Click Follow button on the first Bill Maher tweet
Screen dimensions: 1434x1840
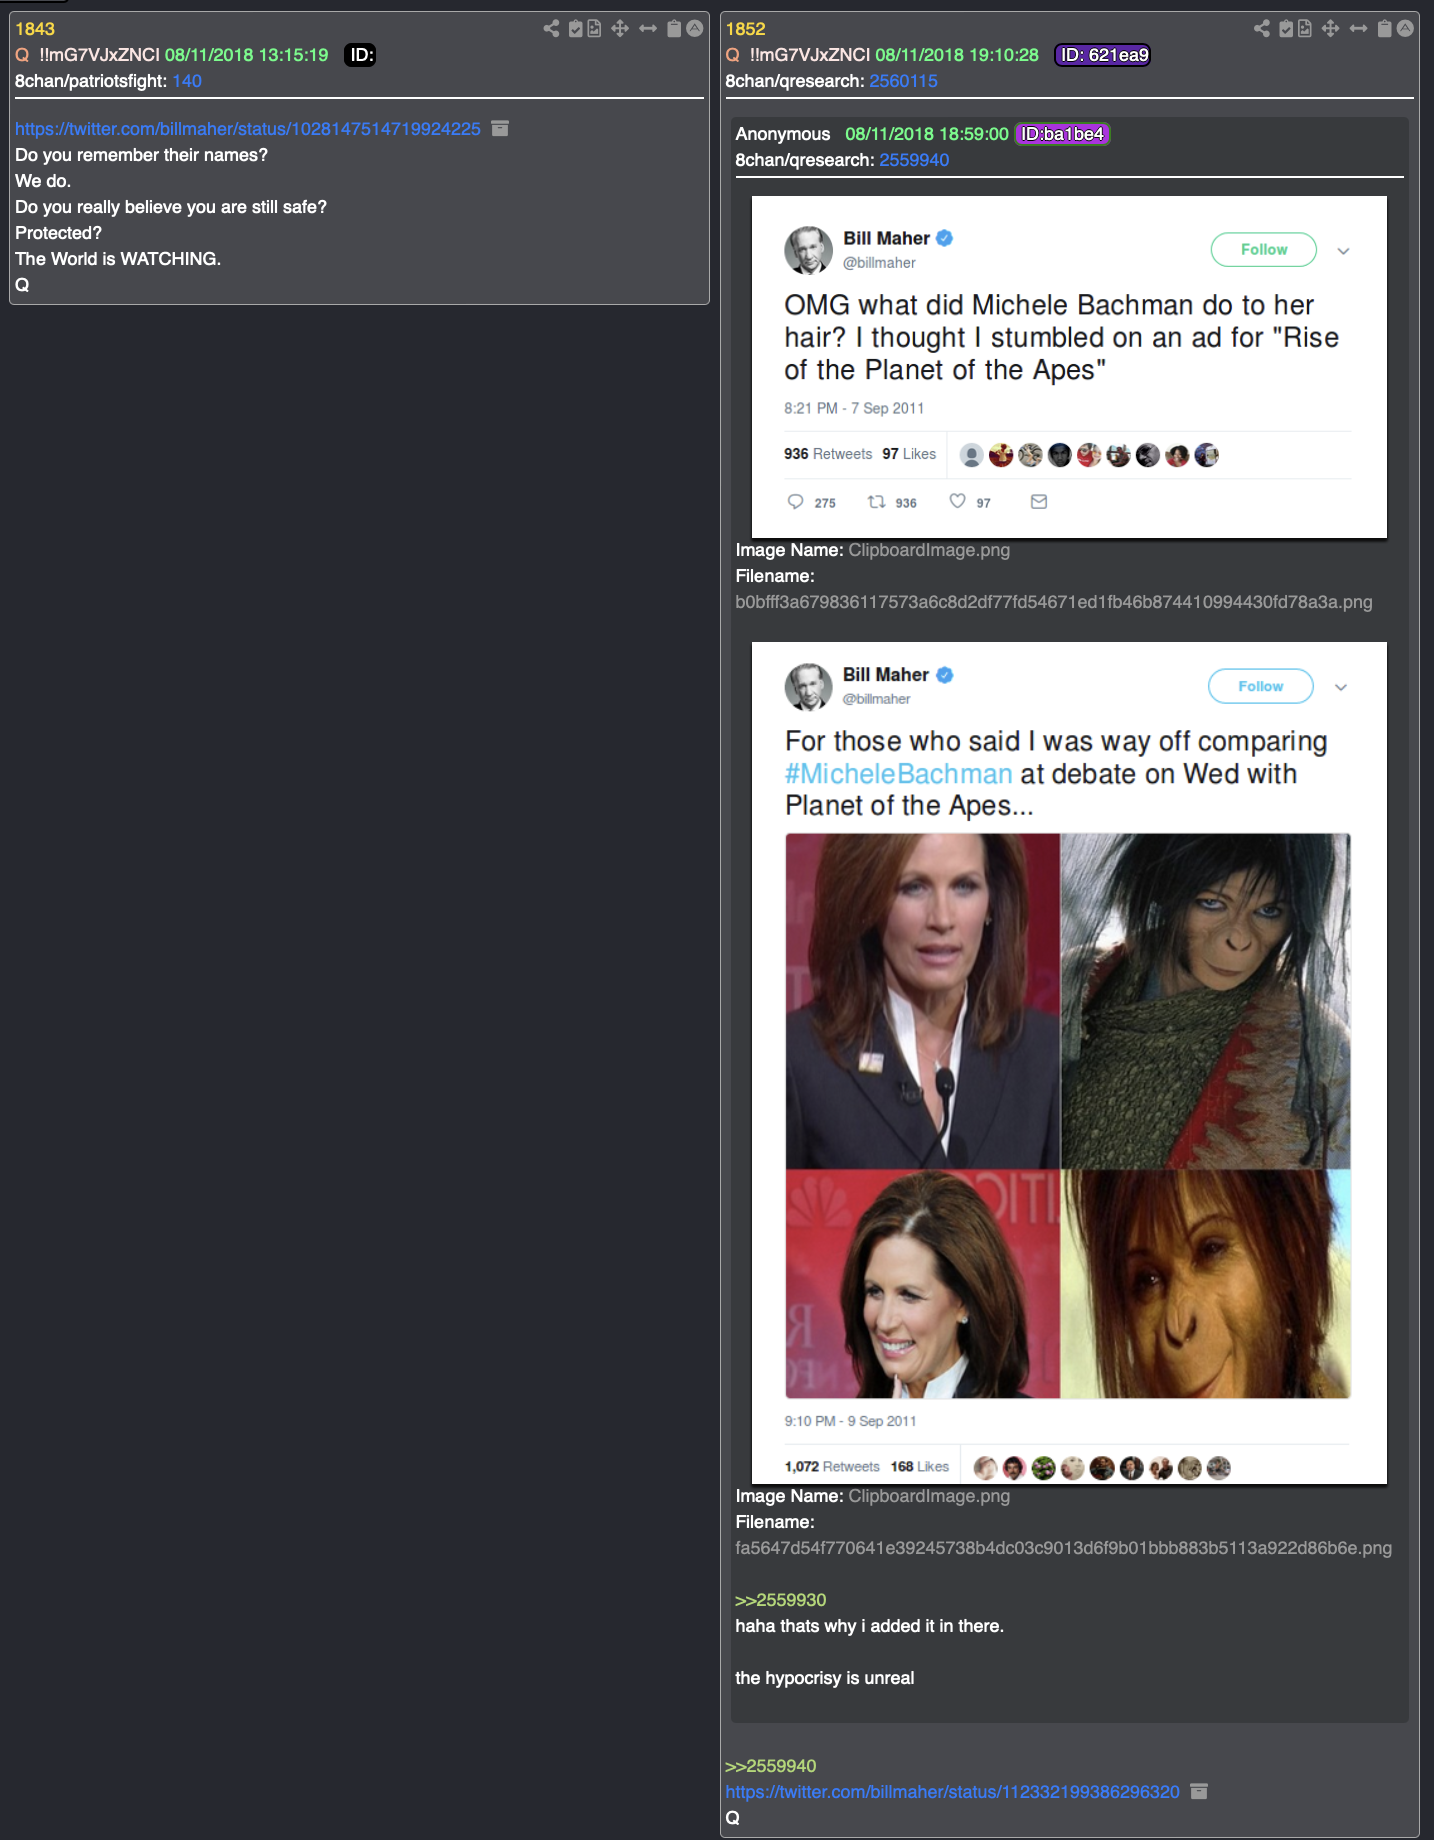[x=1264, y=249]
